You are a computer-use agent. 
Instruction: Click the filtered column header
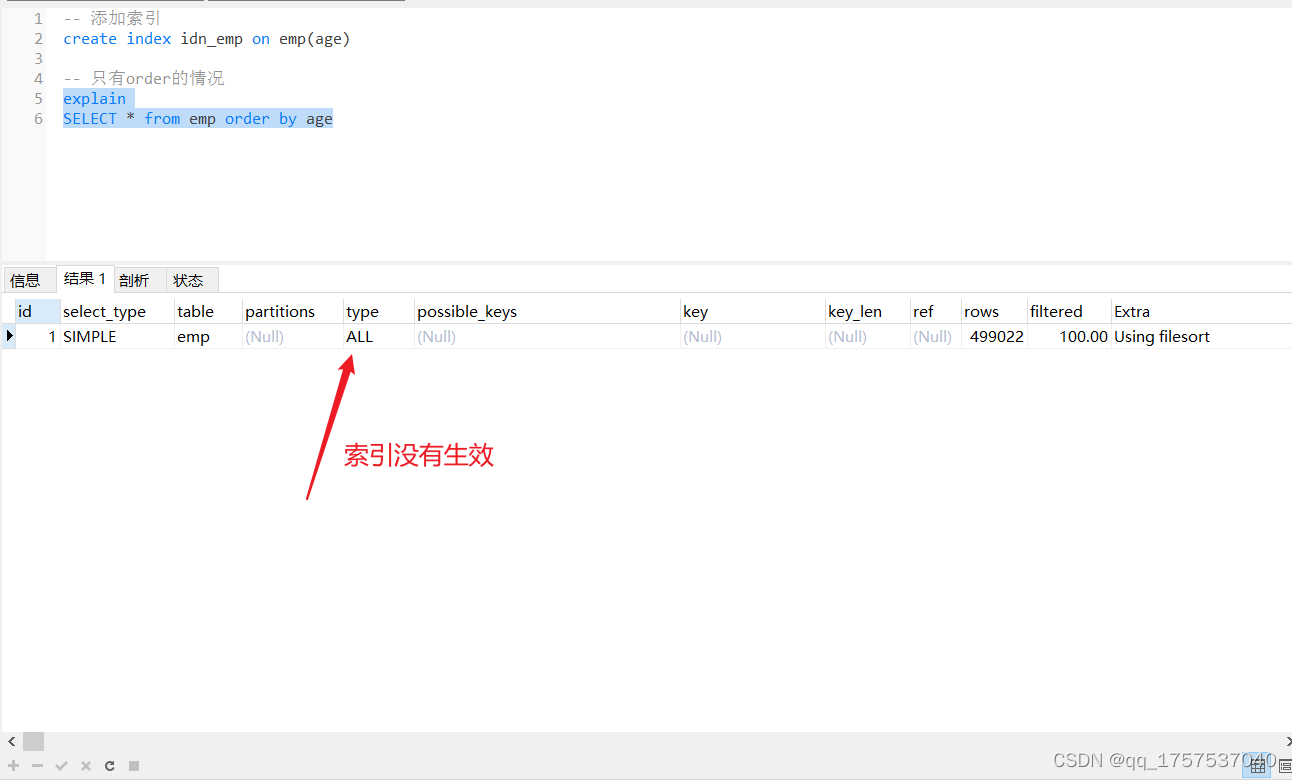pos(1069,311)
